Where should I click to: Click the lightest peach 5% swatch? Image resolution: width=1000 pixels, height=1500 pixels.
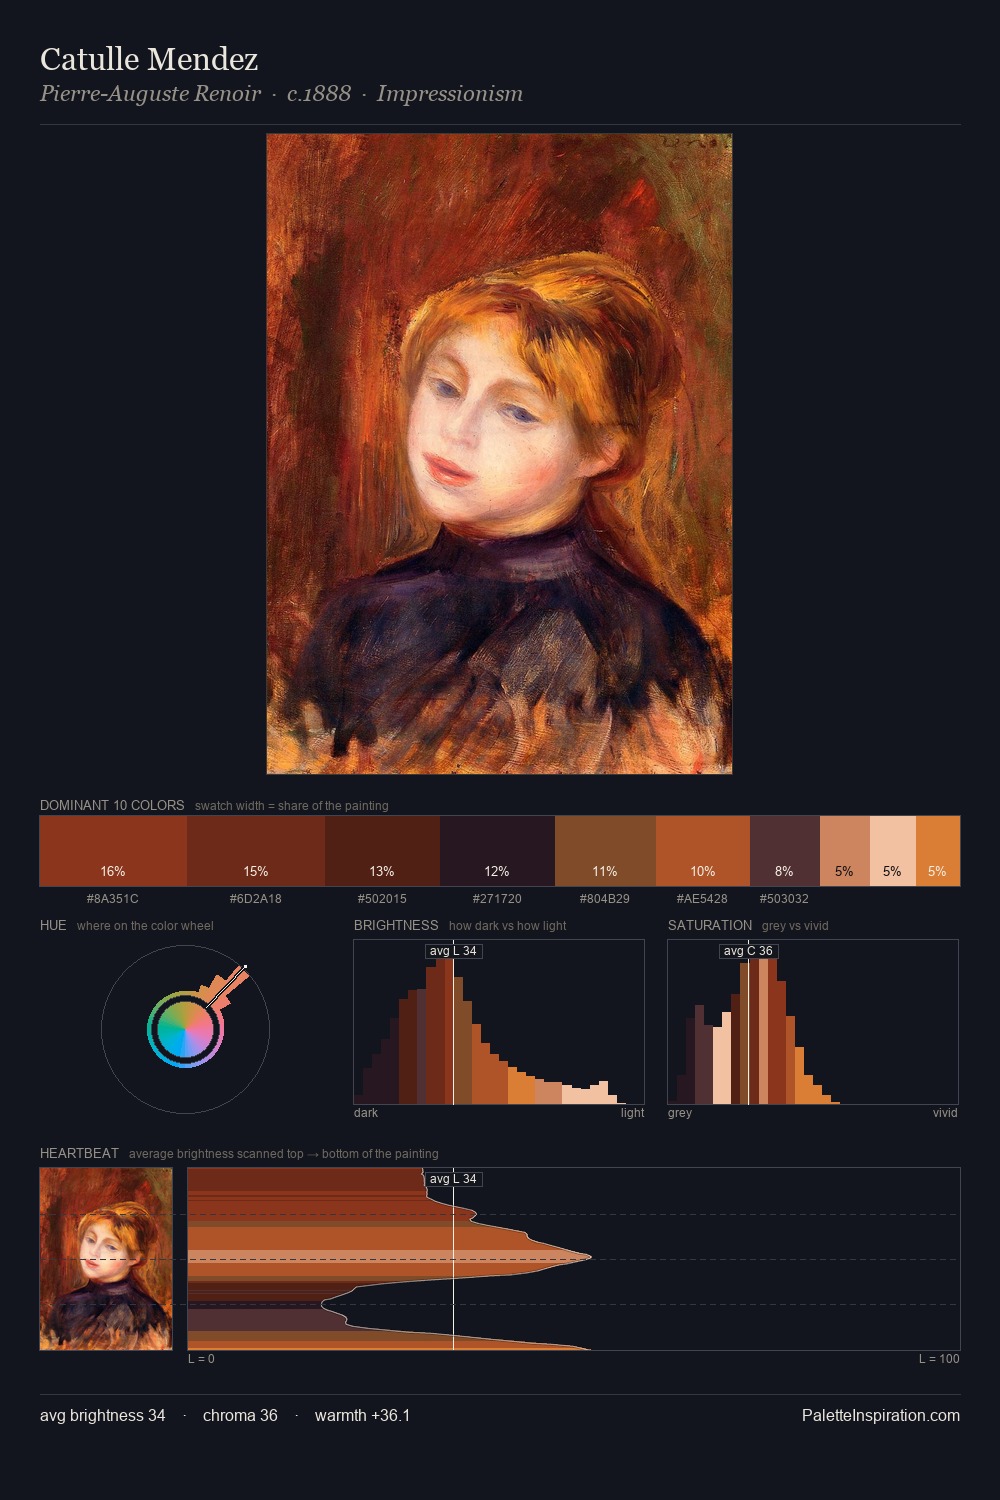[x=892, y=851]
